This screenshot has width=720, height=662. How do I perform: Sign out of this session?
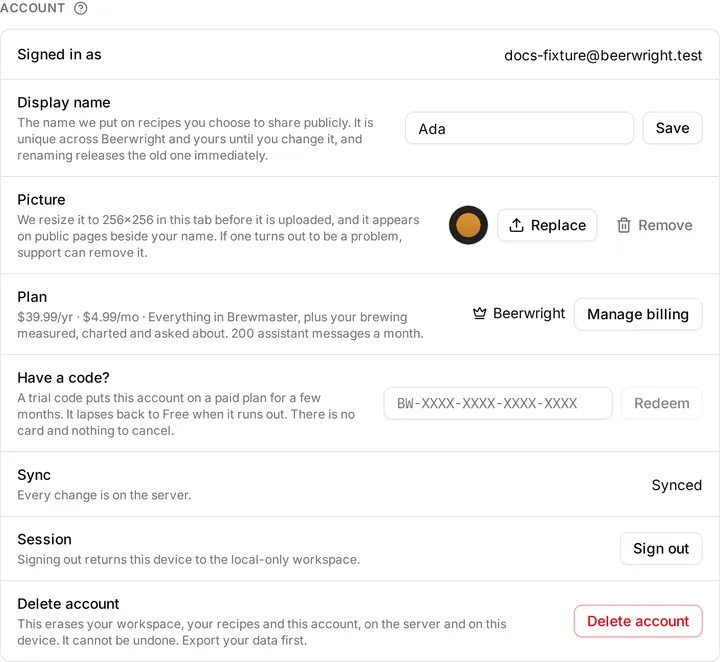[x=661, y=548]
